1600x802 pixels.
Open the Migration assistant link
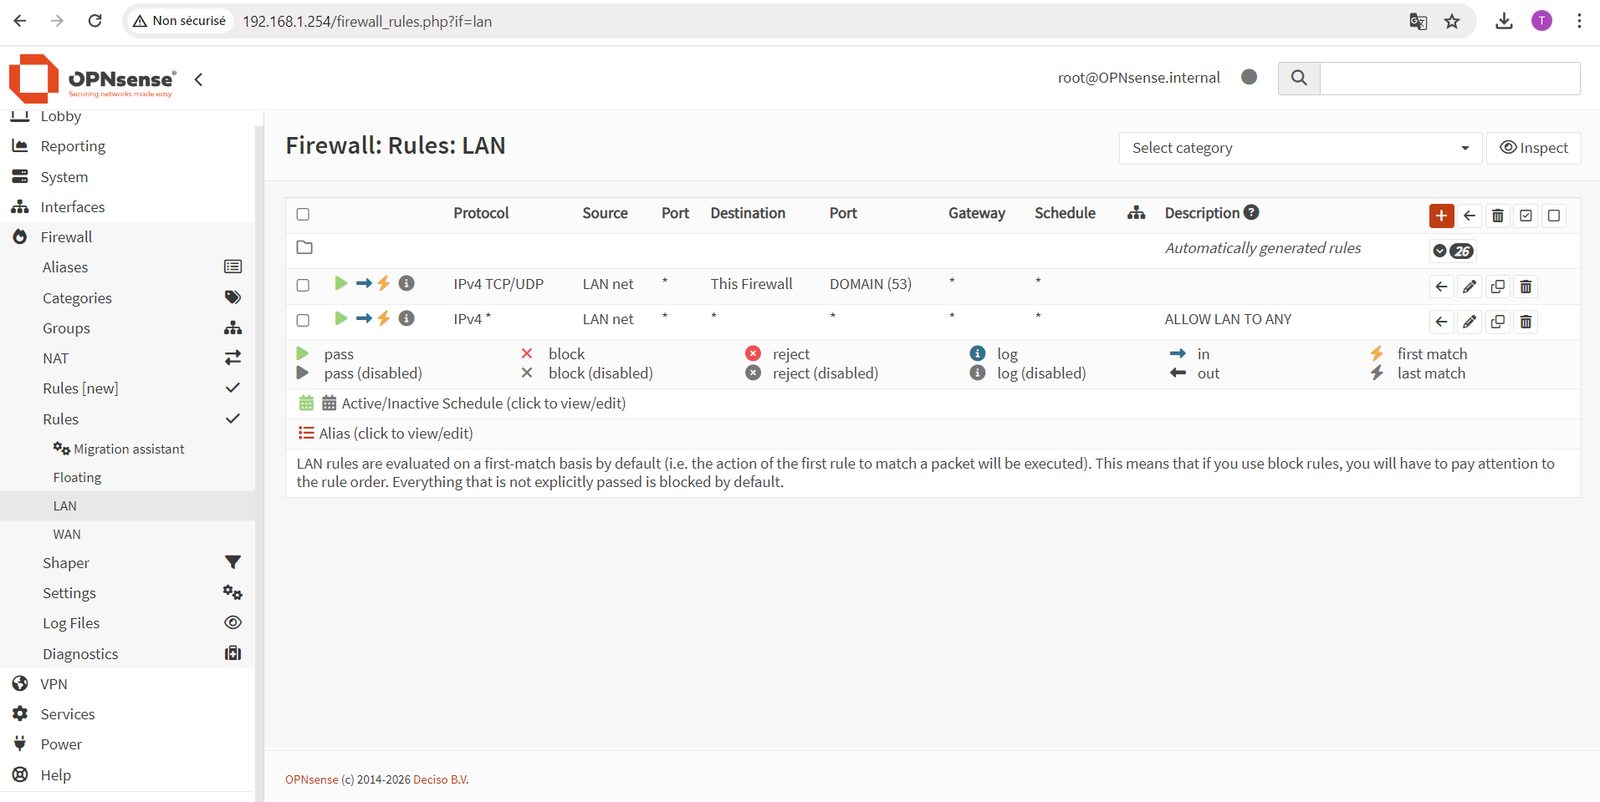point(127,449)
